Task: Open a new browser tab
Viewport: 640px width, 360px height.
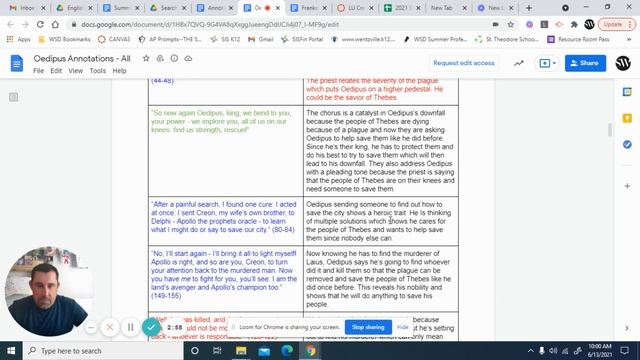Action: click(529, 8)
